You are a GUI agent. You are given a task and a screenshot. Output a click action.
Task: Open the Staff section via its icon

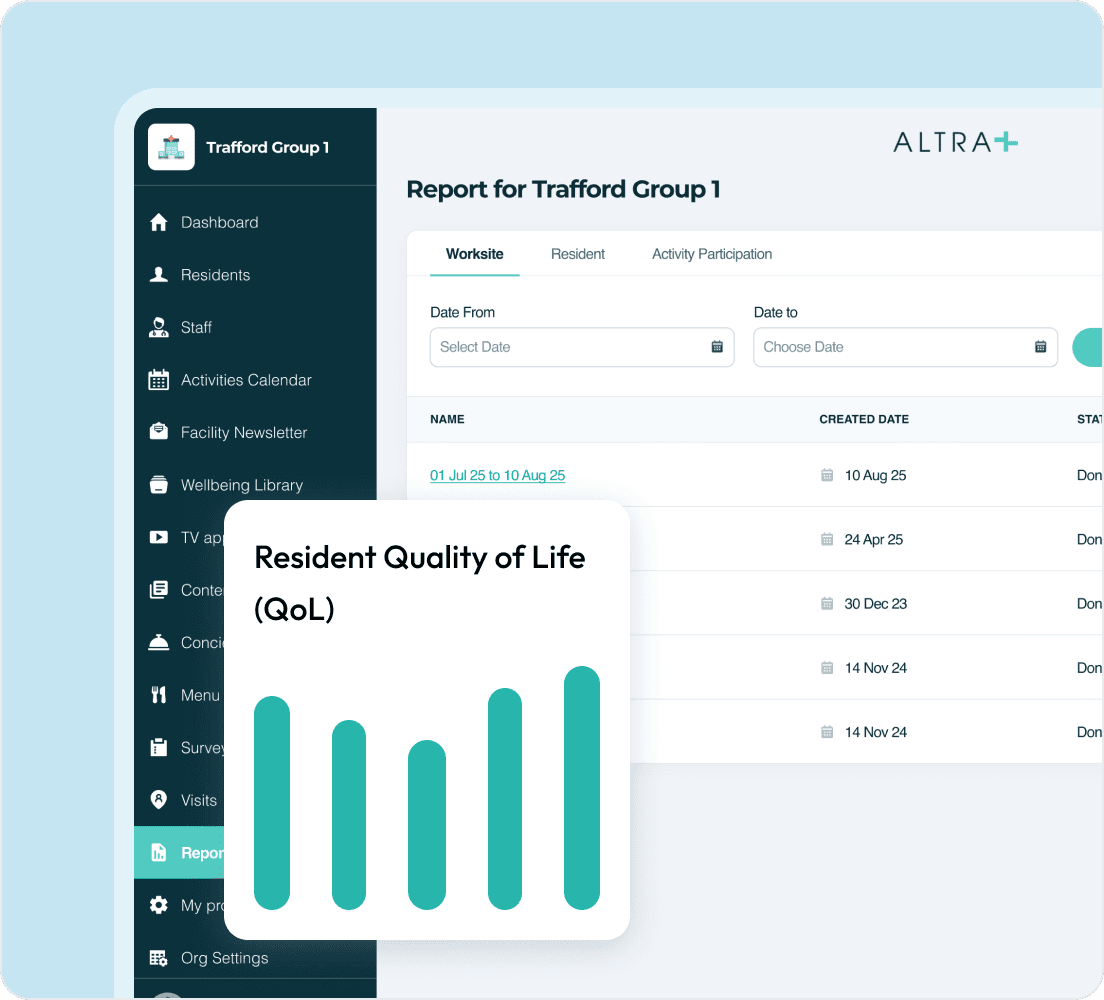pyautogui.click(x=160, y=327)
